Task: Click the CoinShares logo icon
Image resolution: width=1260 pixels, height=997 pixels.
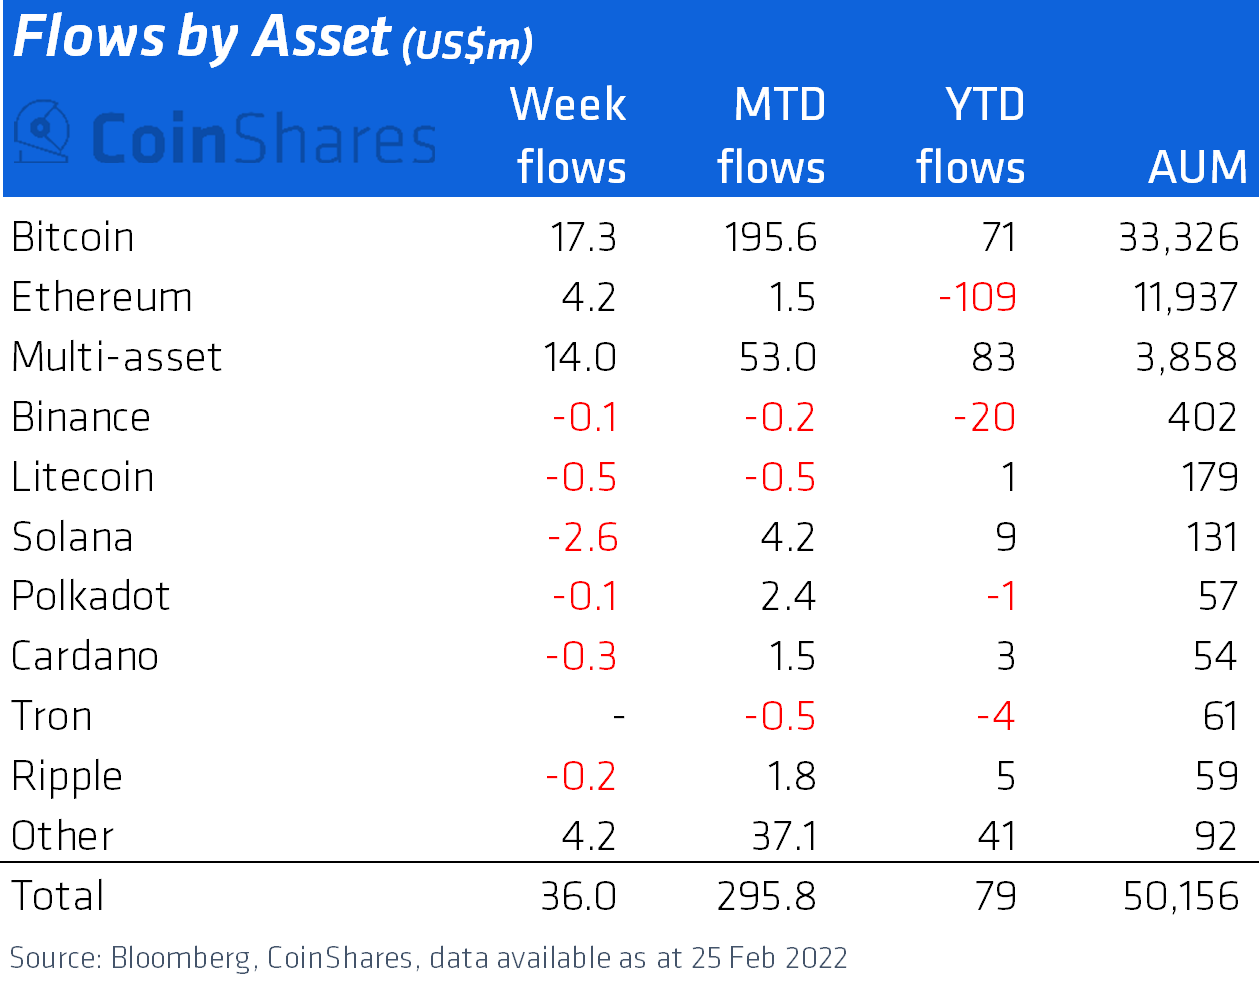Action: (42, 133)
